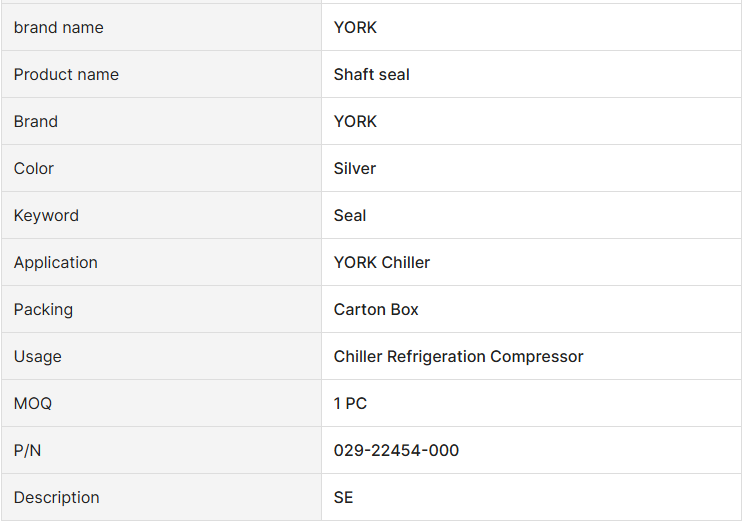Click the capitalized 'Brand' label cell
This screenshot has height=523, width=744.
(x=36, y=122)
